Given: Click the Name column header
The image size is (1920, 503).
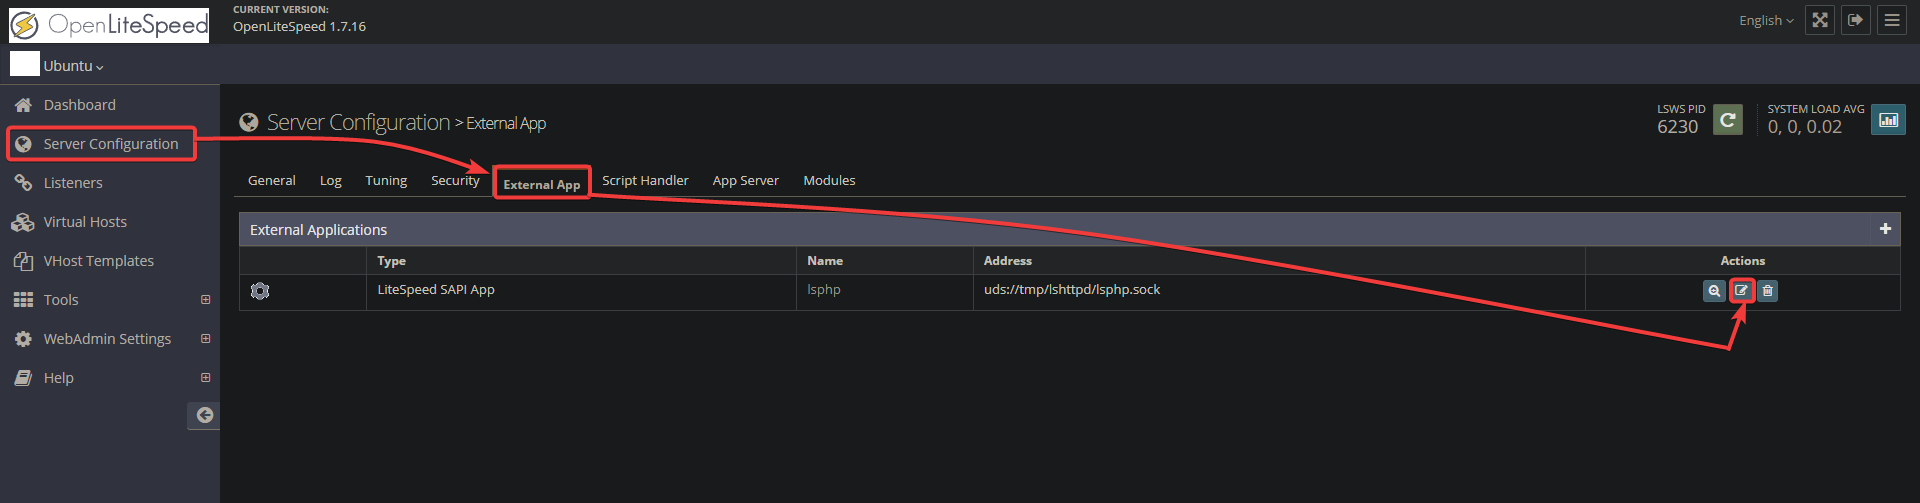Looking at the screenshot, I should click(825, 261).
